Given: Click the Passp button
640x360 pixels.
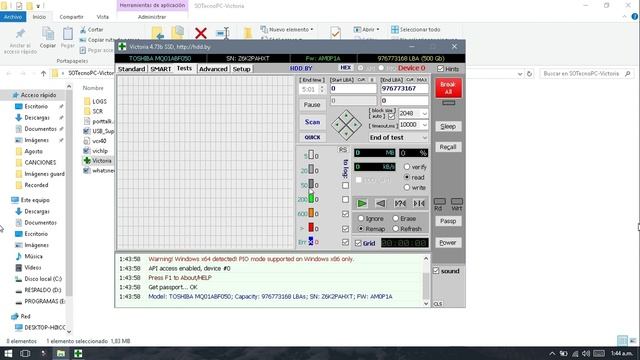Looking at the screenshot, I should [448, 221].
